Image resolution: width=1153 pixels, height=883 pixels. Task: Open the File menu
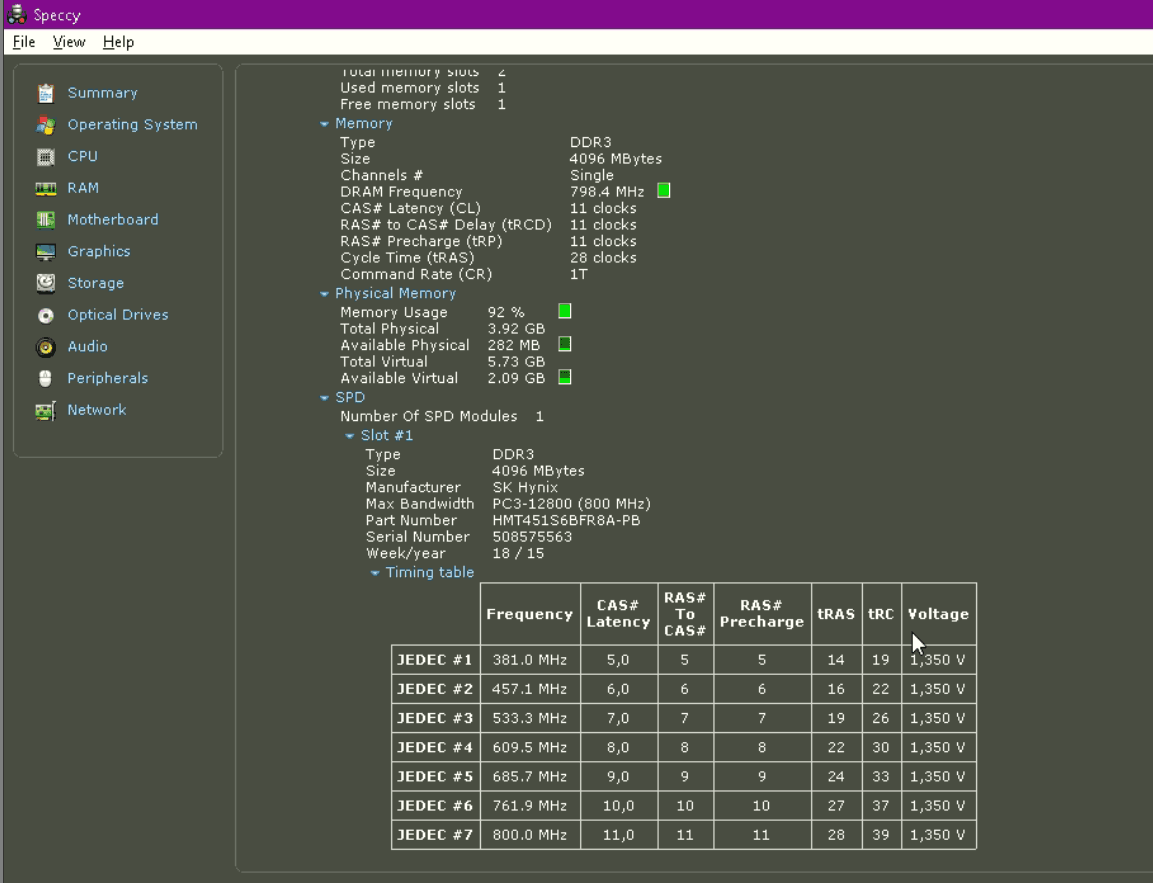24,42
